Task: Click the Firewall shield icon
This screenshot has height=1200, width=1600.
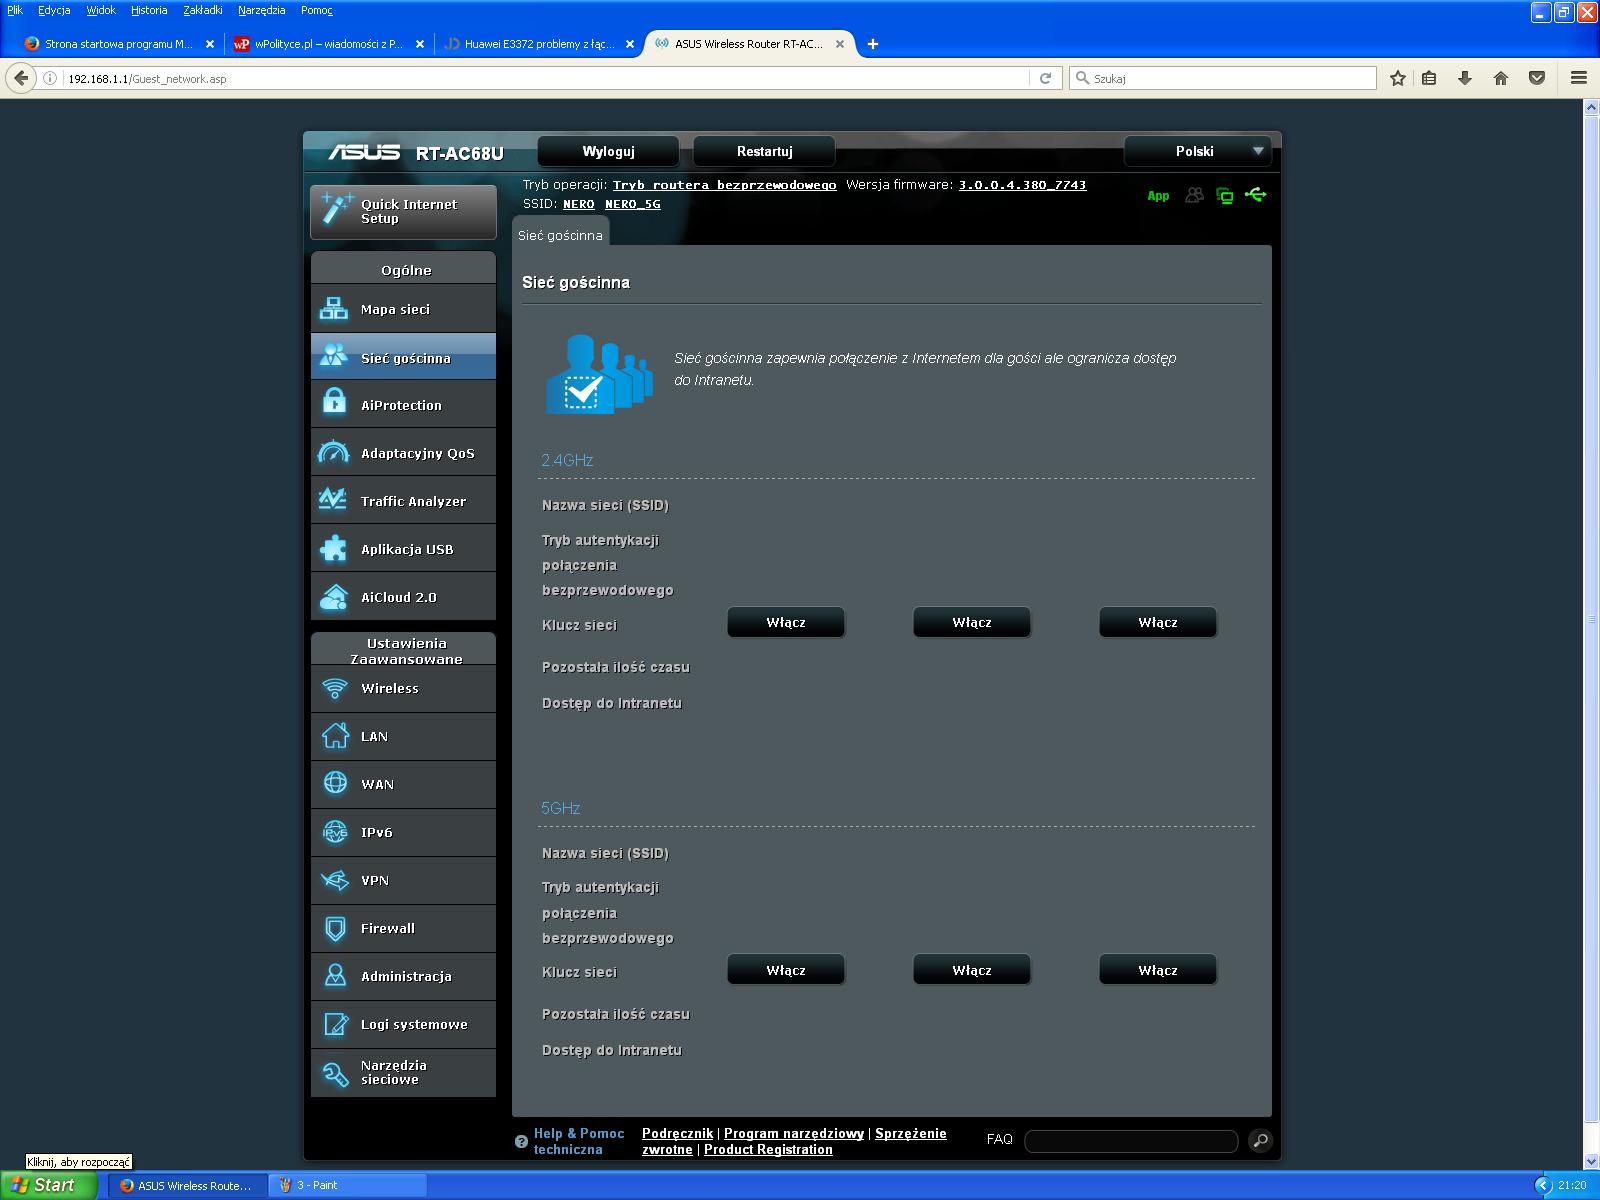Action: point(335,928)
